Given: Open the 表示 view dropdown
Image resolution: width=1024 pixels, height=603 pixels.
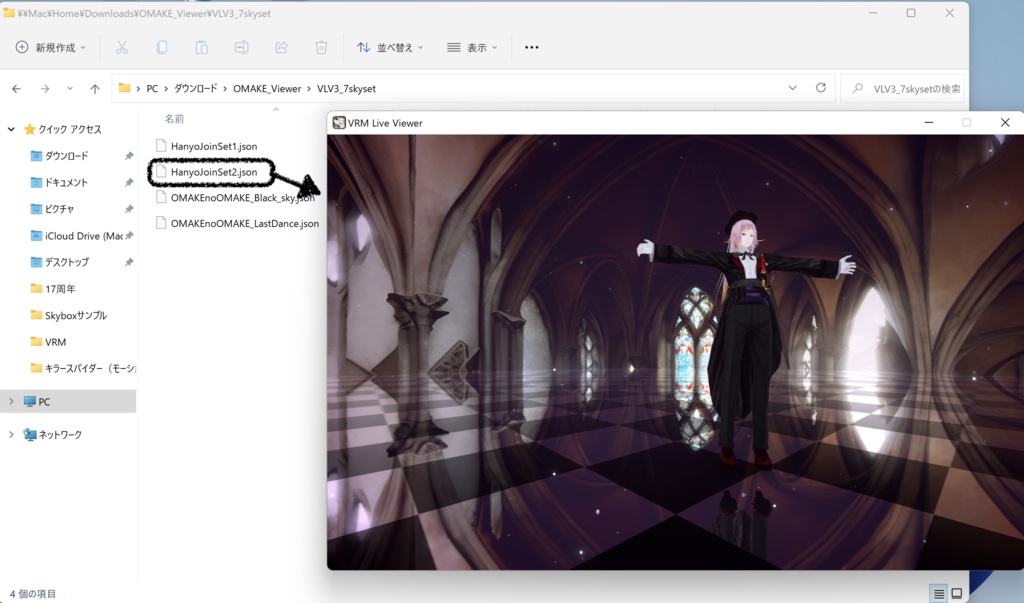Looking at the screenshot, I should pos(472,47).
